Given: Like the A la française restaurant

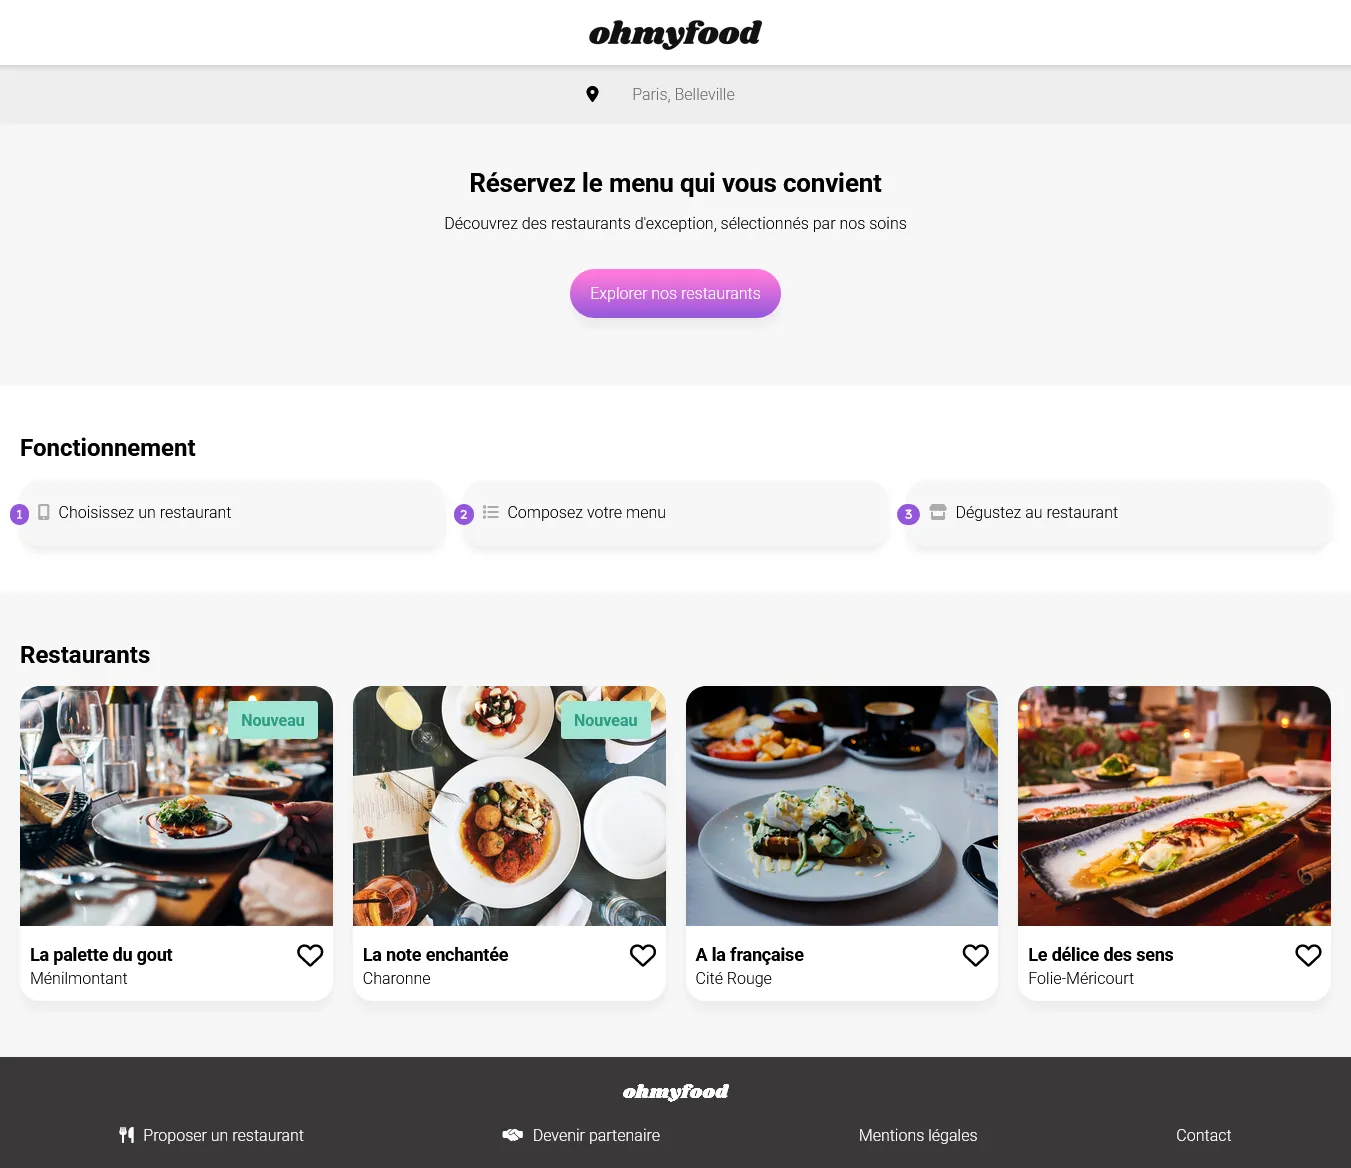Looking at the screenshot, I should point(975,955).
